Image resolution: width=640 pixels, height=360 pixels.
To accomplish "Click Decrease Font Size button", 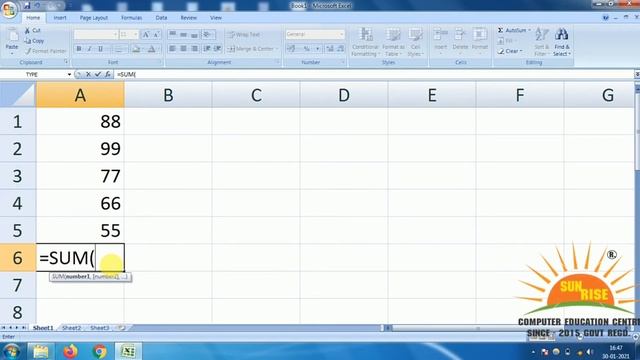I will point(157,35).
